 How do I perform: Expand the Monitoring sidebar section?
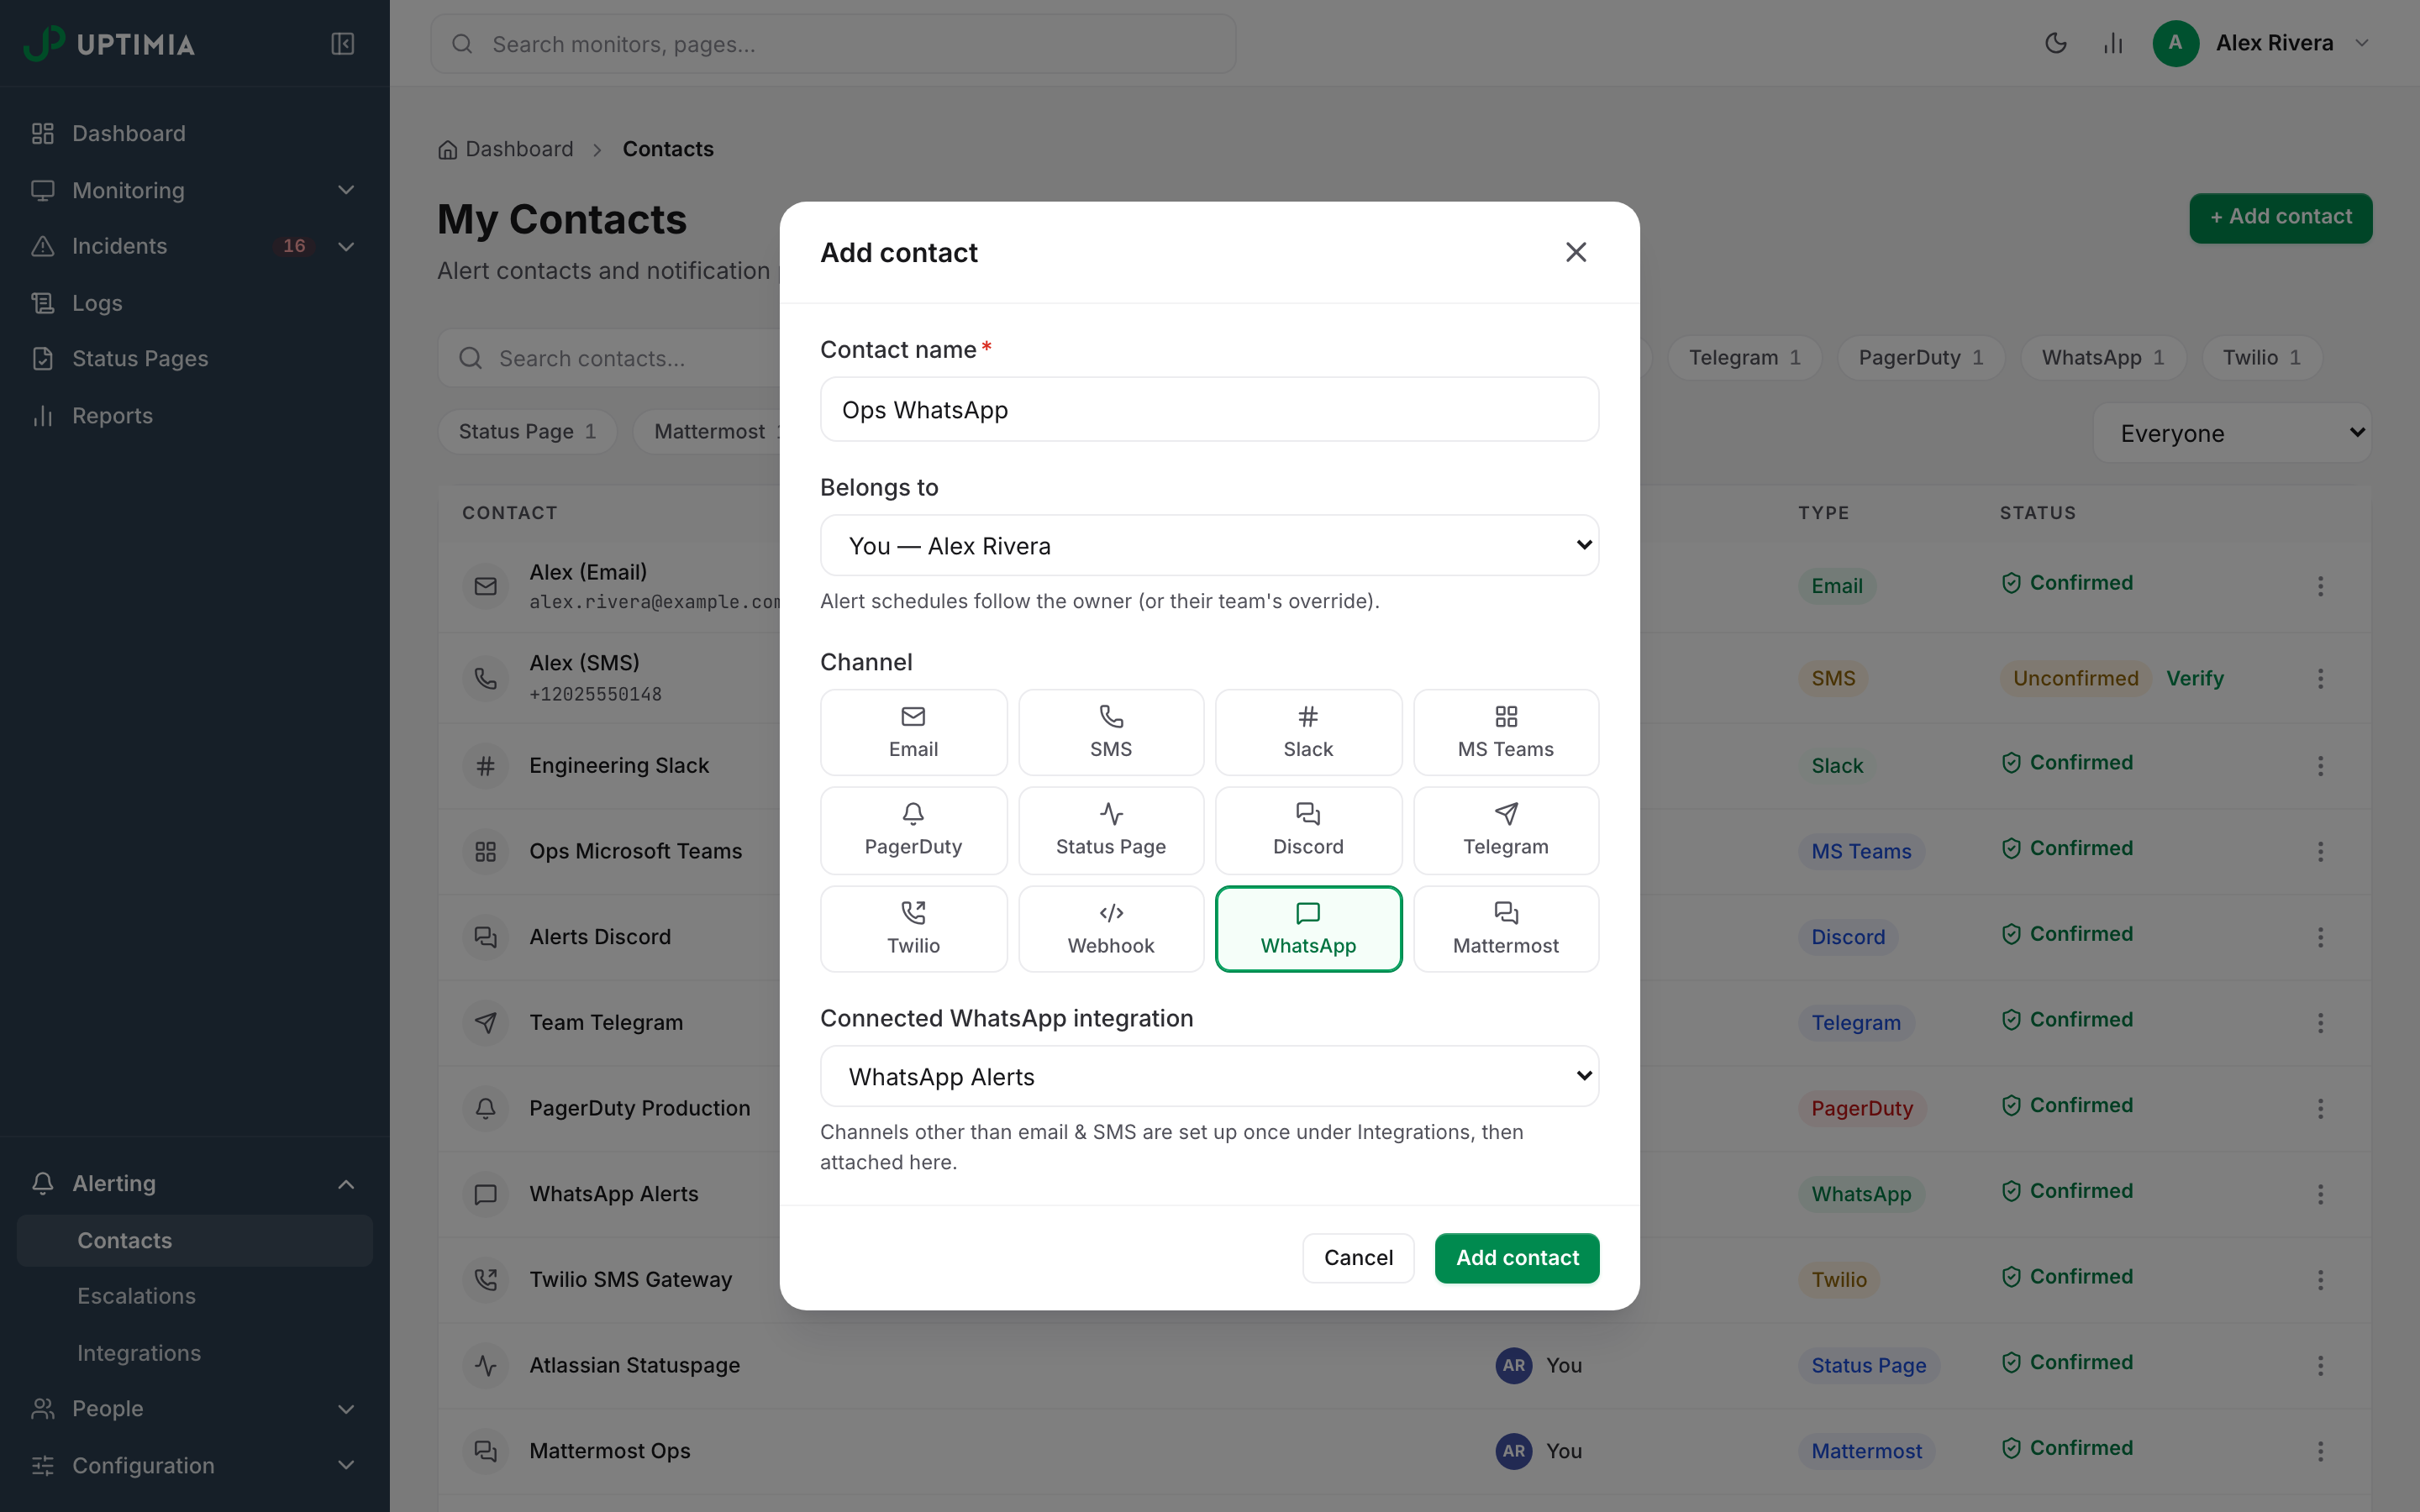[194, 190]
